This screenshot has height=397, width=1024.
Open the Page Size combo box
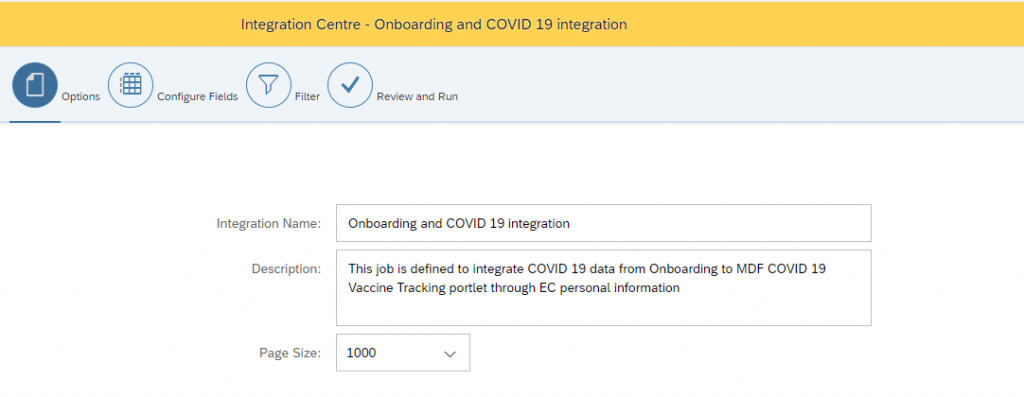point(403,353)
